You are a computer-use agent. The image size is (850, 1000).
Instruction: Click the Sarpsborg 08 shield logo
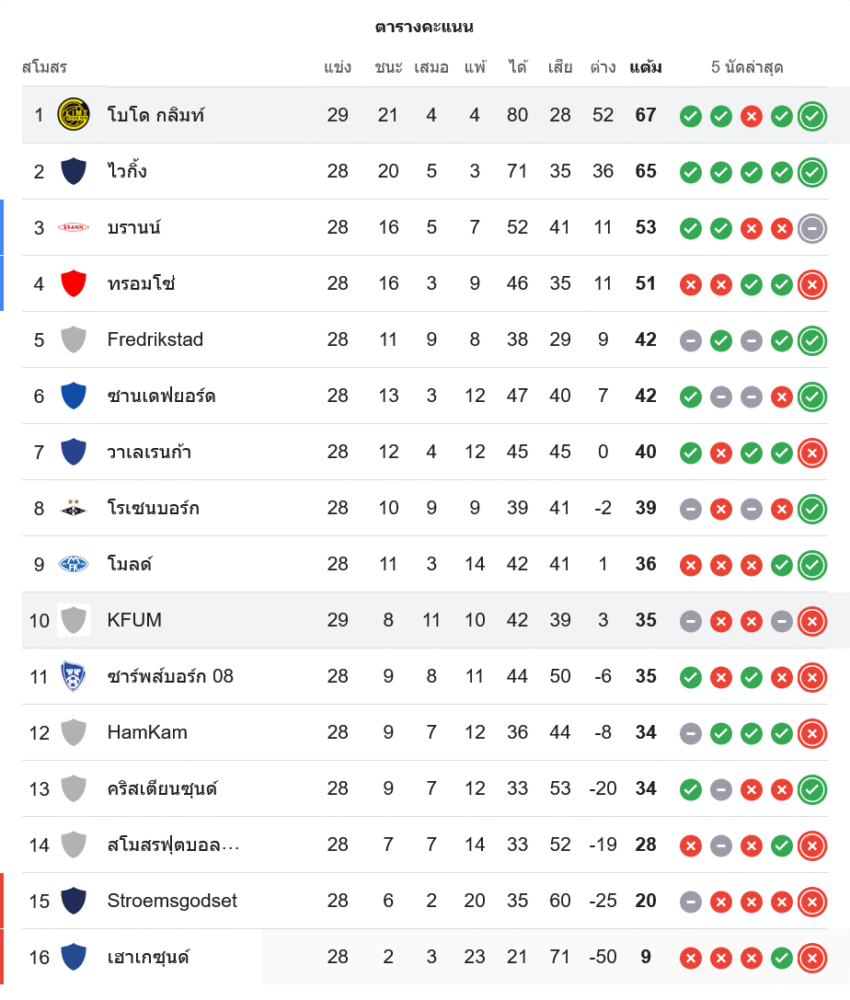(73, 676)
